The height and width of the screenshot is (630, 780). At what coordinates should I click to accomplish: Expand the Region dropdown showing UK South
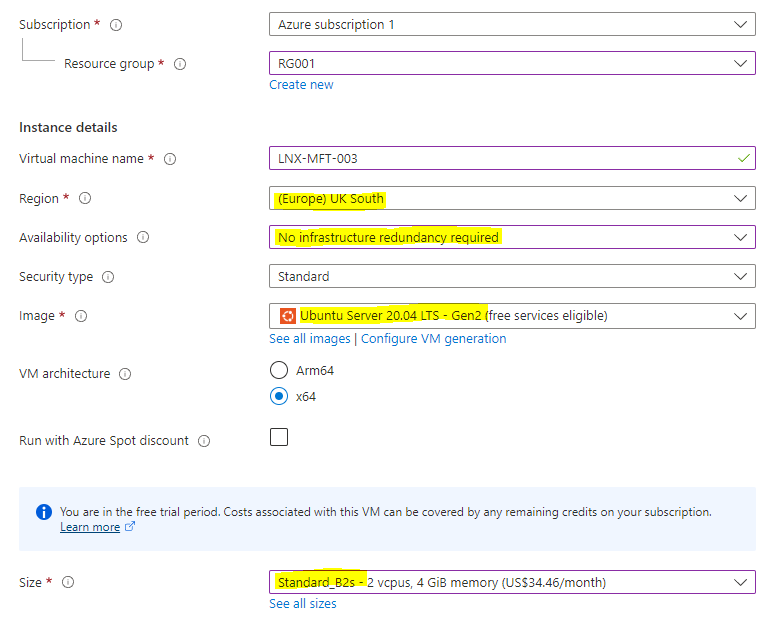pyautogui.click(x=512, y=198)
